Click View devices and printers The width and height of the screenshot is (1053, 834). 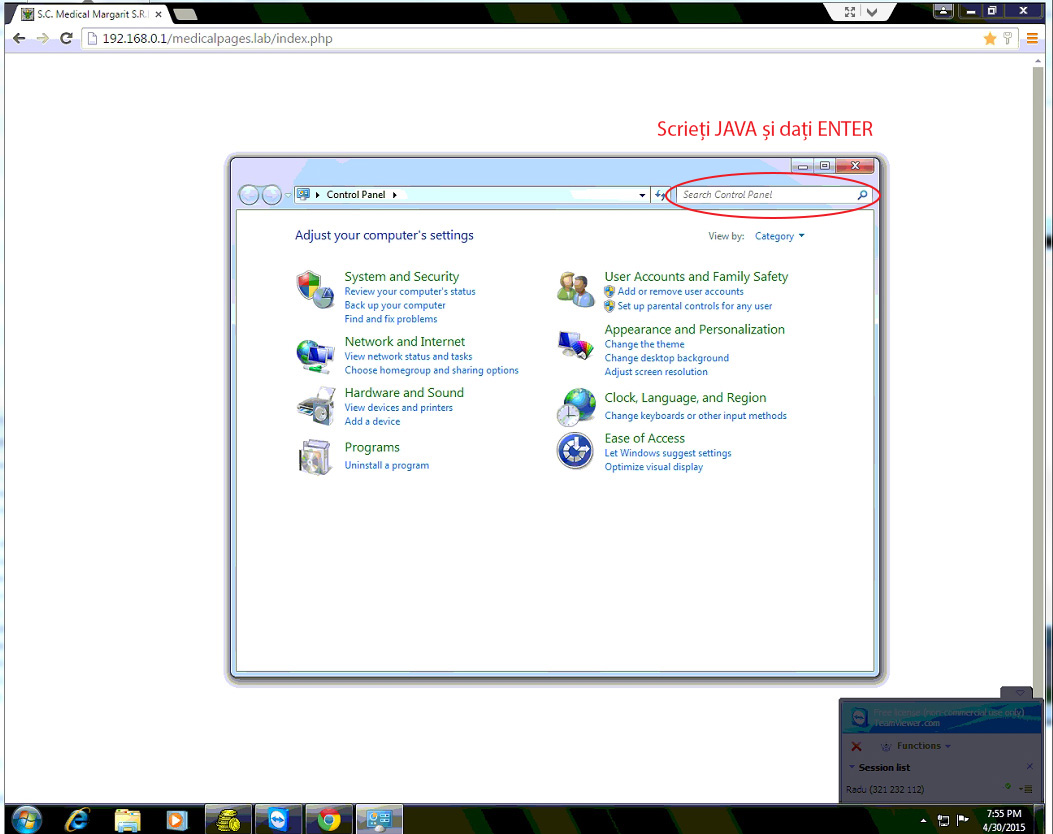click(398, 408)
